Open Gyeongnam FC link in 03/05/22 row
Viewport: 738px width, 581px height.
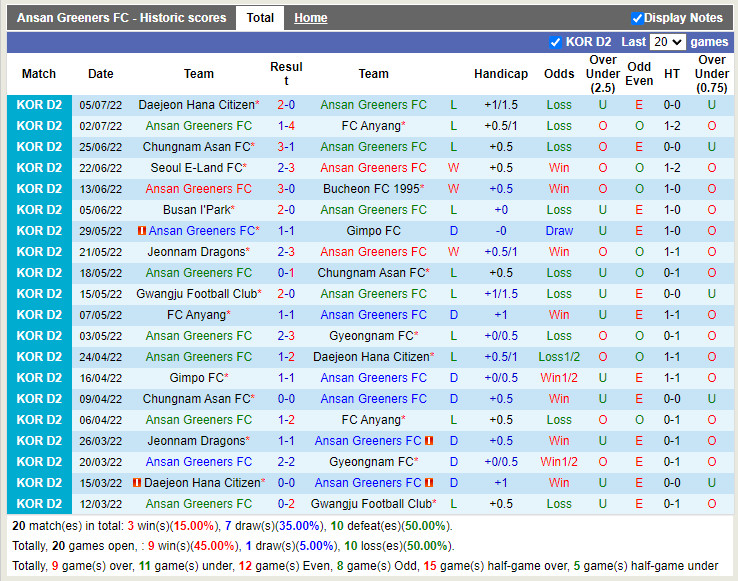click(x=371, y=336)
